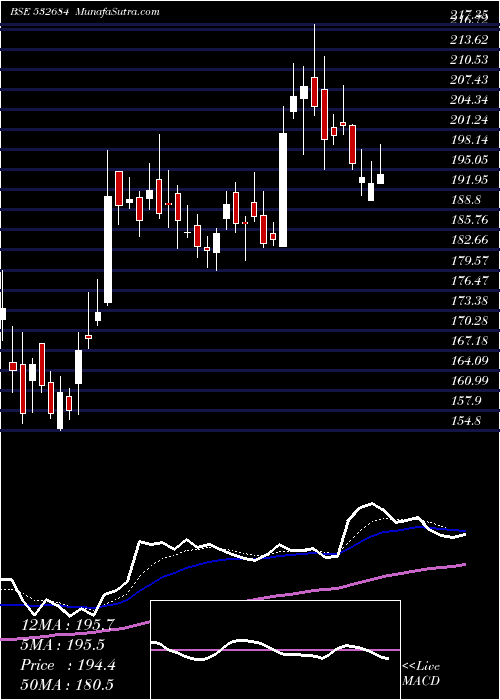Click the Price : 194.4 readout

pos(68,665)
